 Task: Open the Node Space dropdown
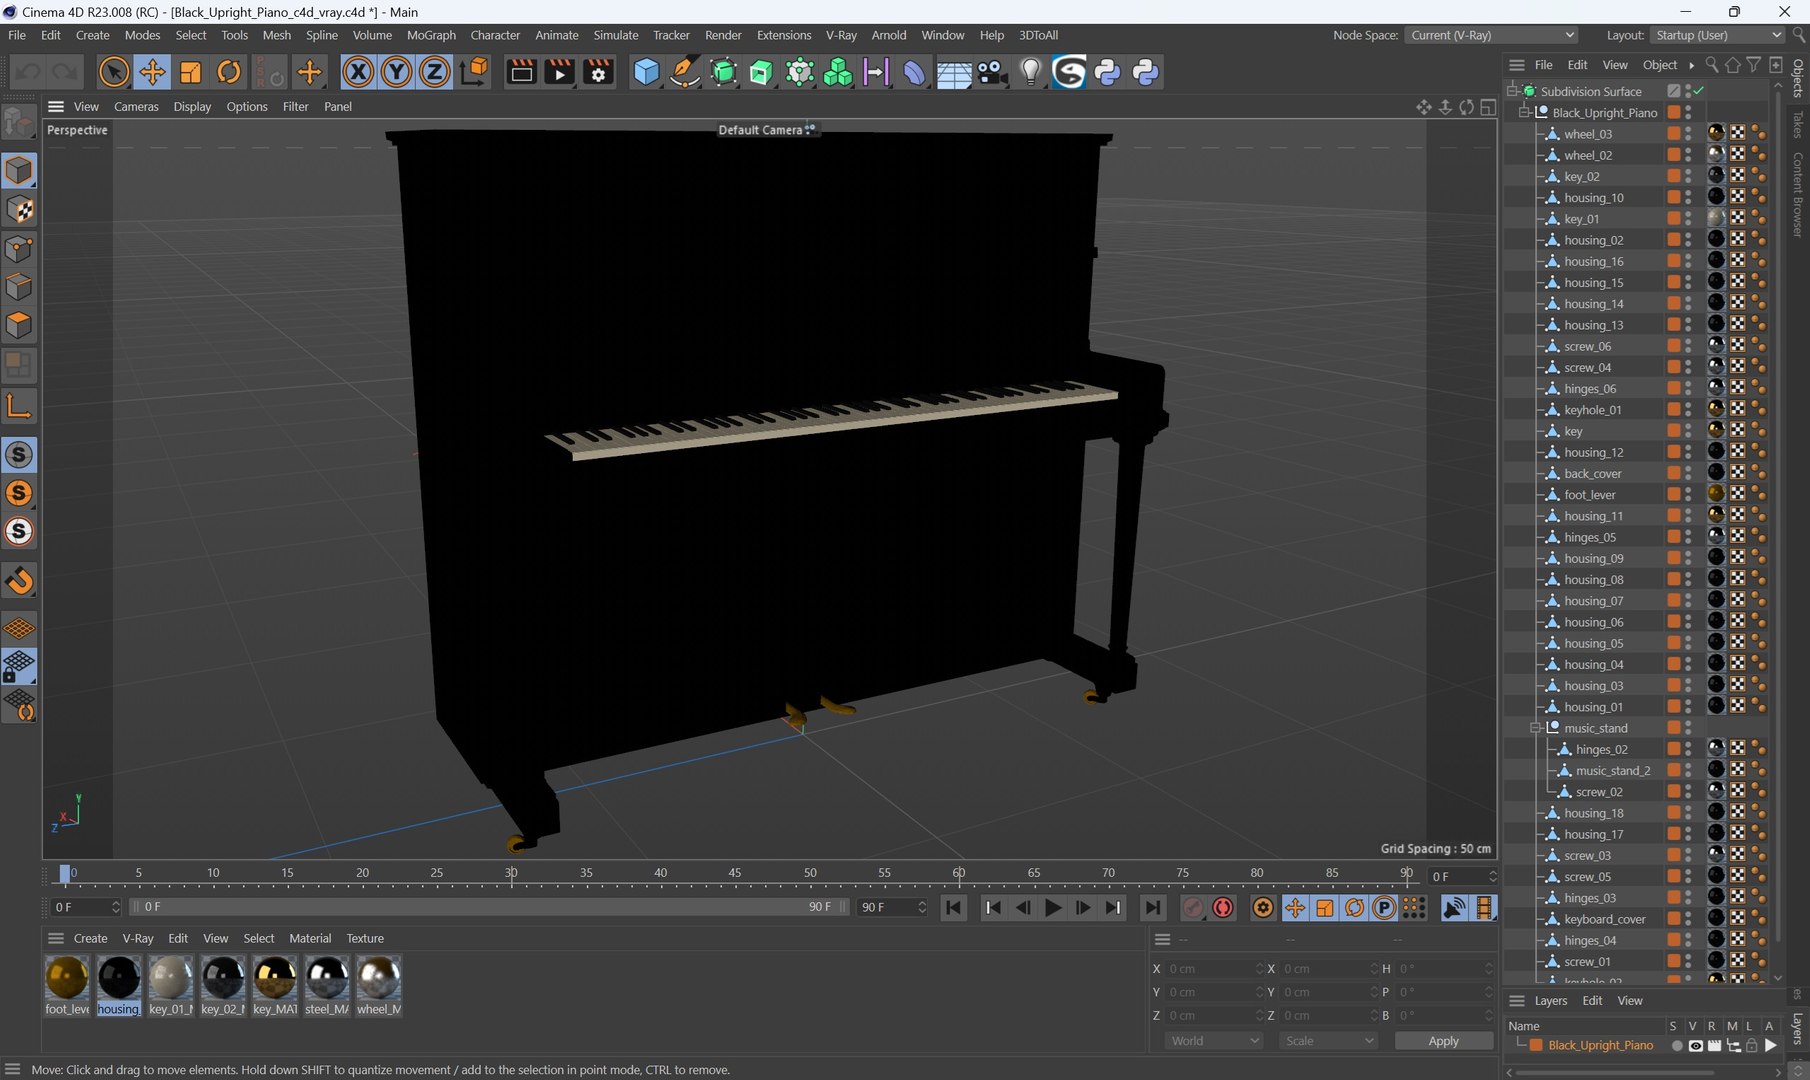click(x=1492, y=35)
